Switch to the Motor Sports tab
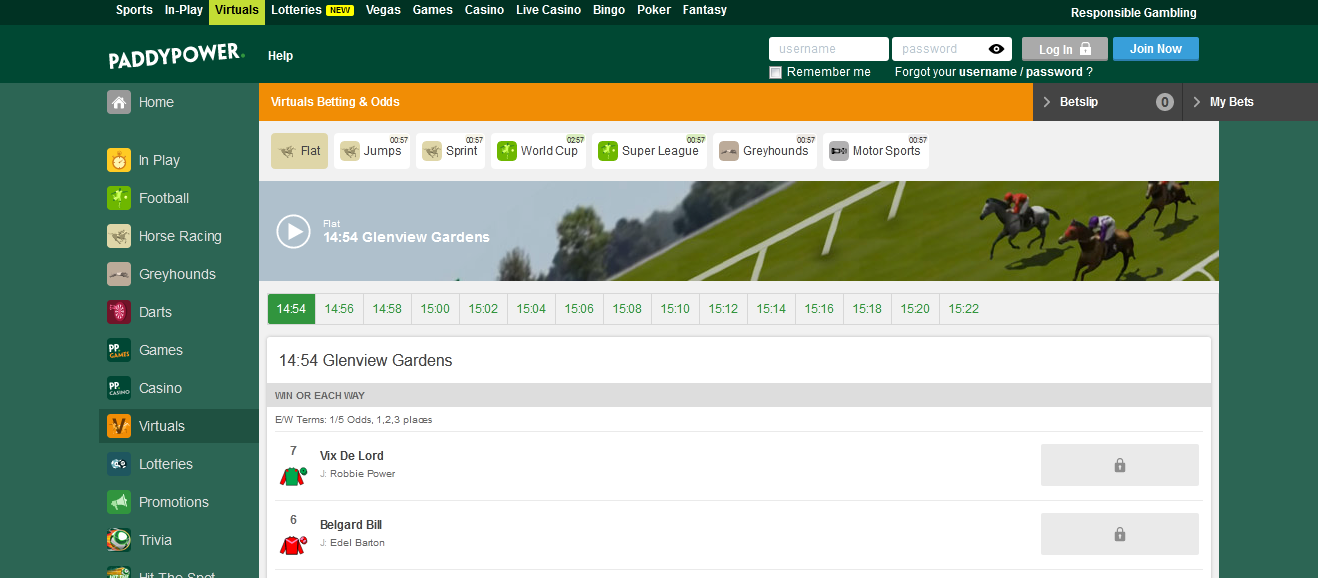The height and width of the screenshot is (578, 1318). [x=876, y=151]
